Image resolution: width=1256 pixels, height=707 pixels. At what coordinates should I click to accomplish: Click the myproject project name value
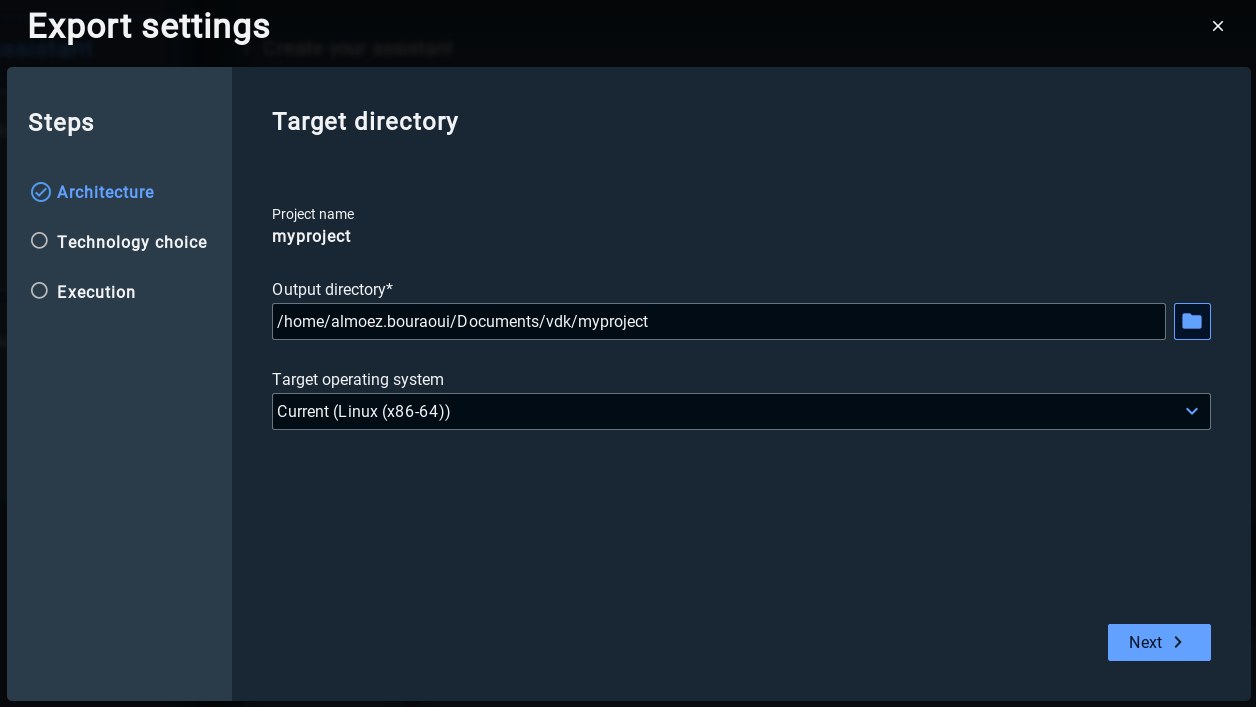pyautogui.click(x=311, y=237)
